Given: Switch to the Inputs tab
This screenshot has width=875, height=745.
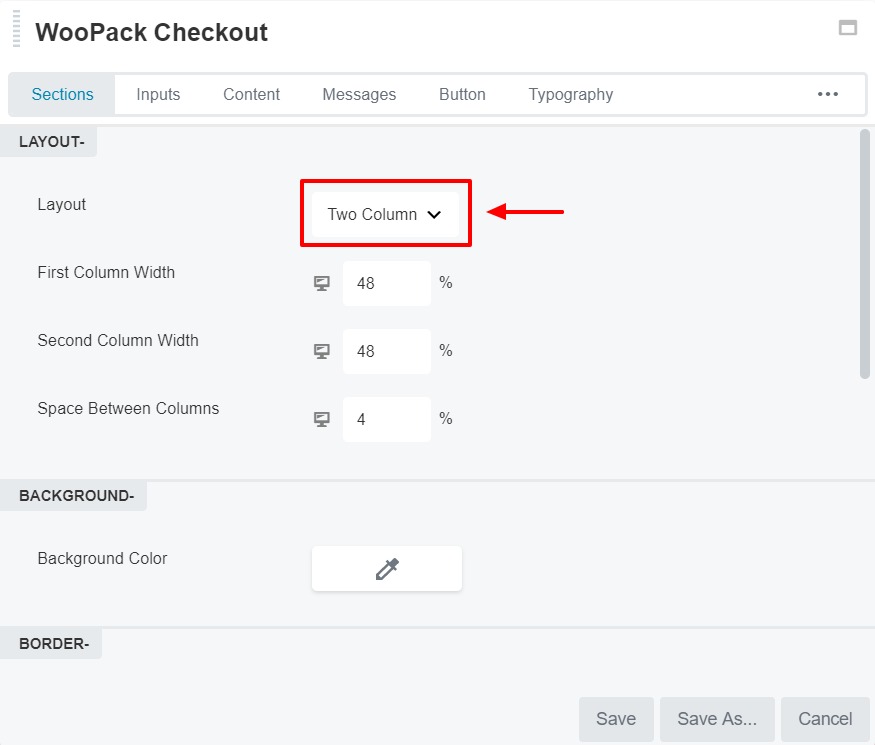Looking at the screenshot, I should pyautogui.click(x=158, y=94).
